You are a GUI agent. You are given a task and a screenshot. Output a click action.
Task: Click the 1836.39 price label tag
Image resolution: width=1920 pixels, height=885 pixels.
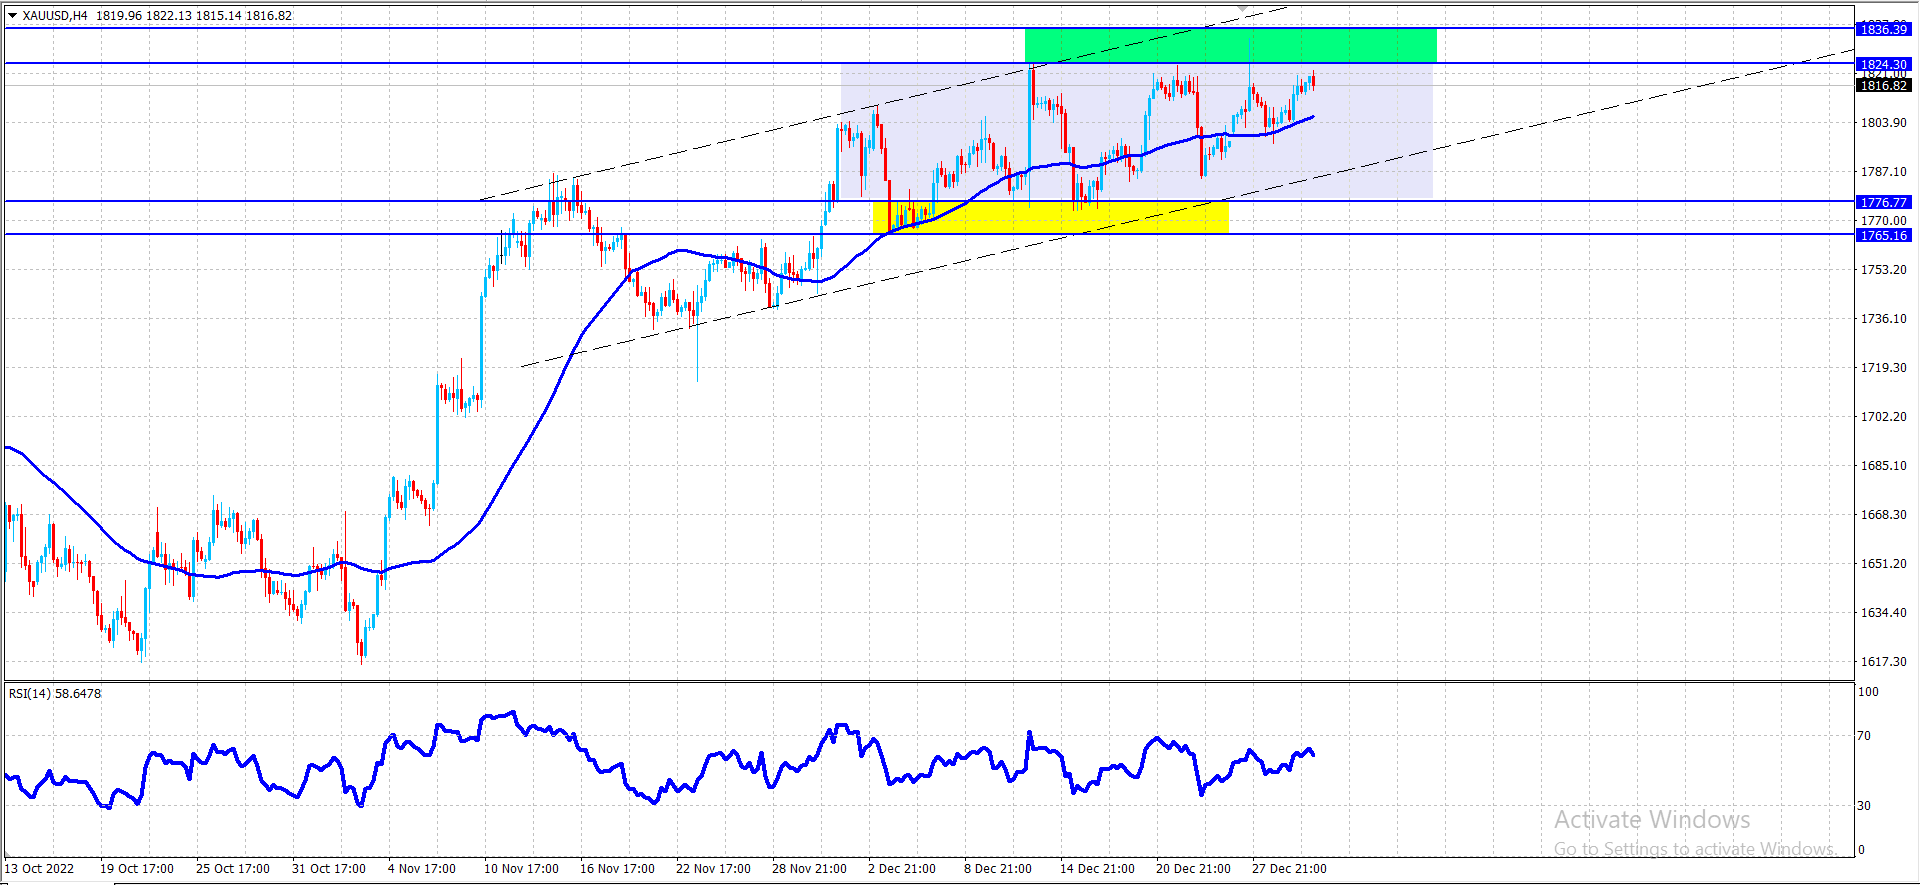point(1884,29)
